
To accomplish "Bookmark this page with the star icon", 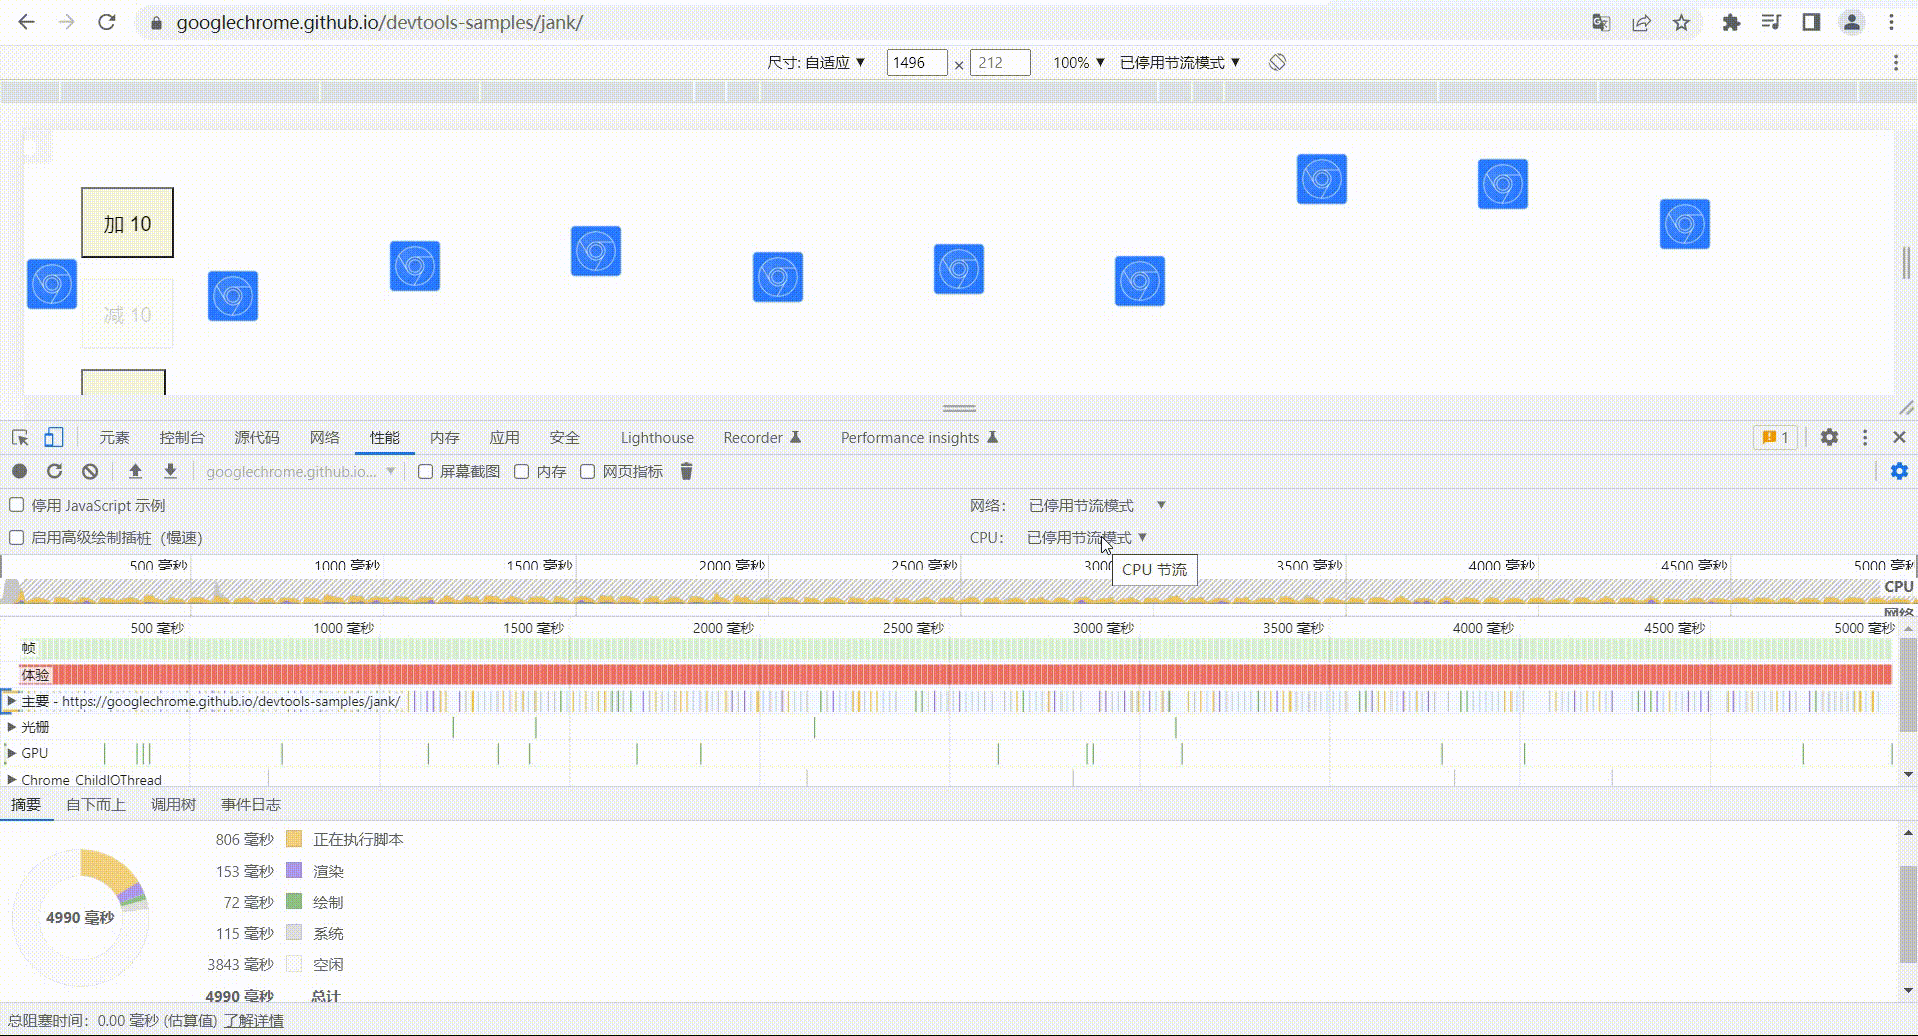I will tap(1681, 22).
